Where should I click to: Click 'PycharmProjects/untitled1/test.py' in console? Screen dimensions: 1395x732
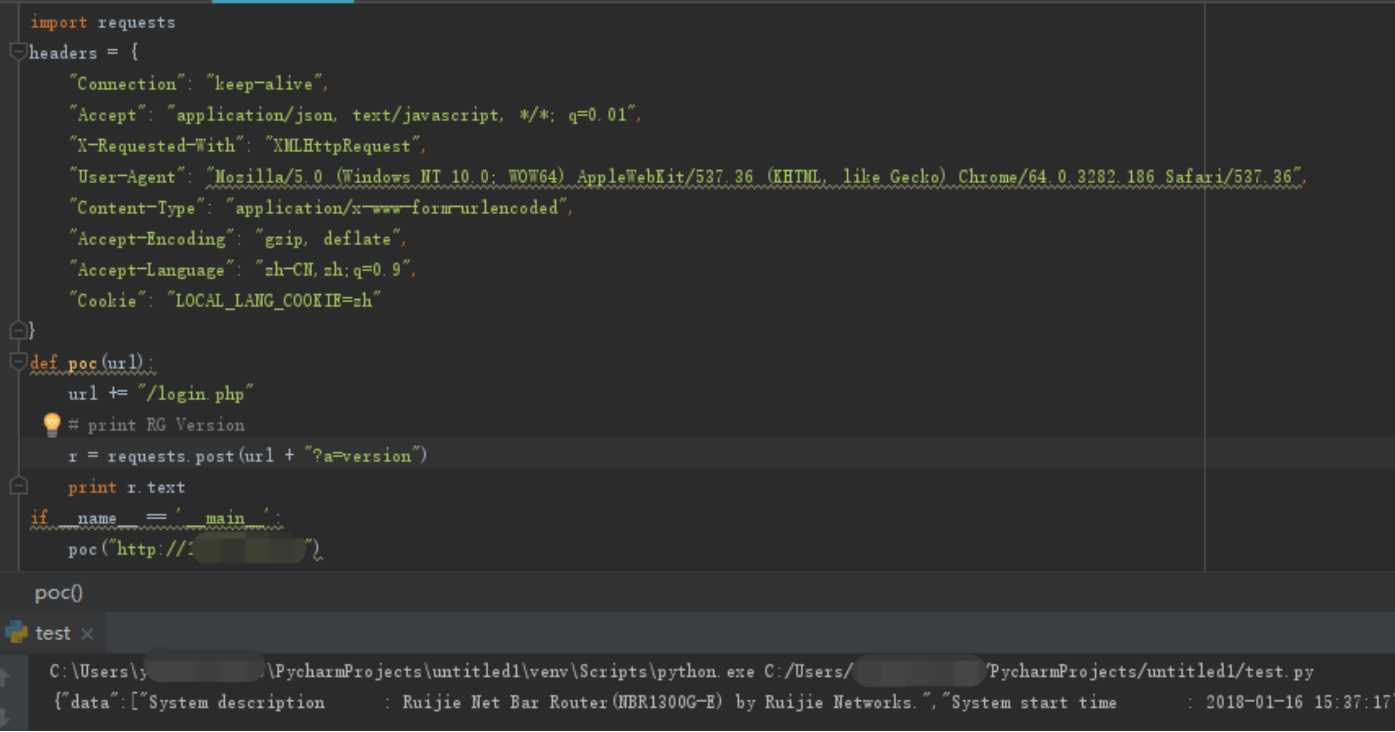tap(1150, 672)
